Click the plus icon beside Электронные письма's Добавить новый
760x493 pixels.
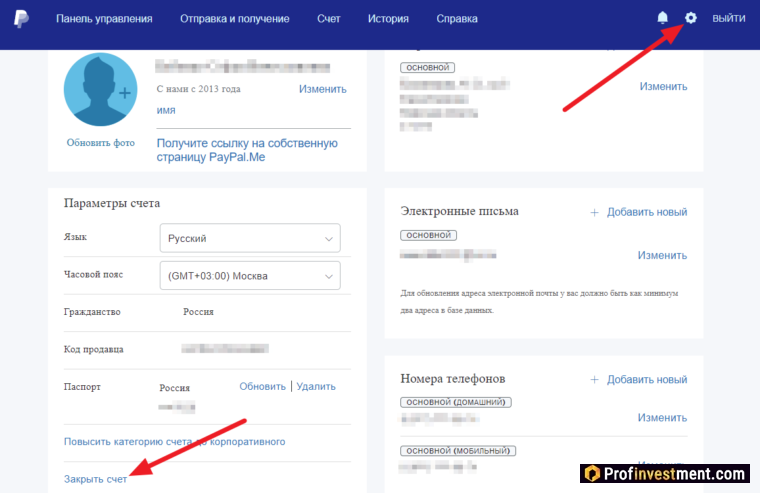(x=594, y=212)
